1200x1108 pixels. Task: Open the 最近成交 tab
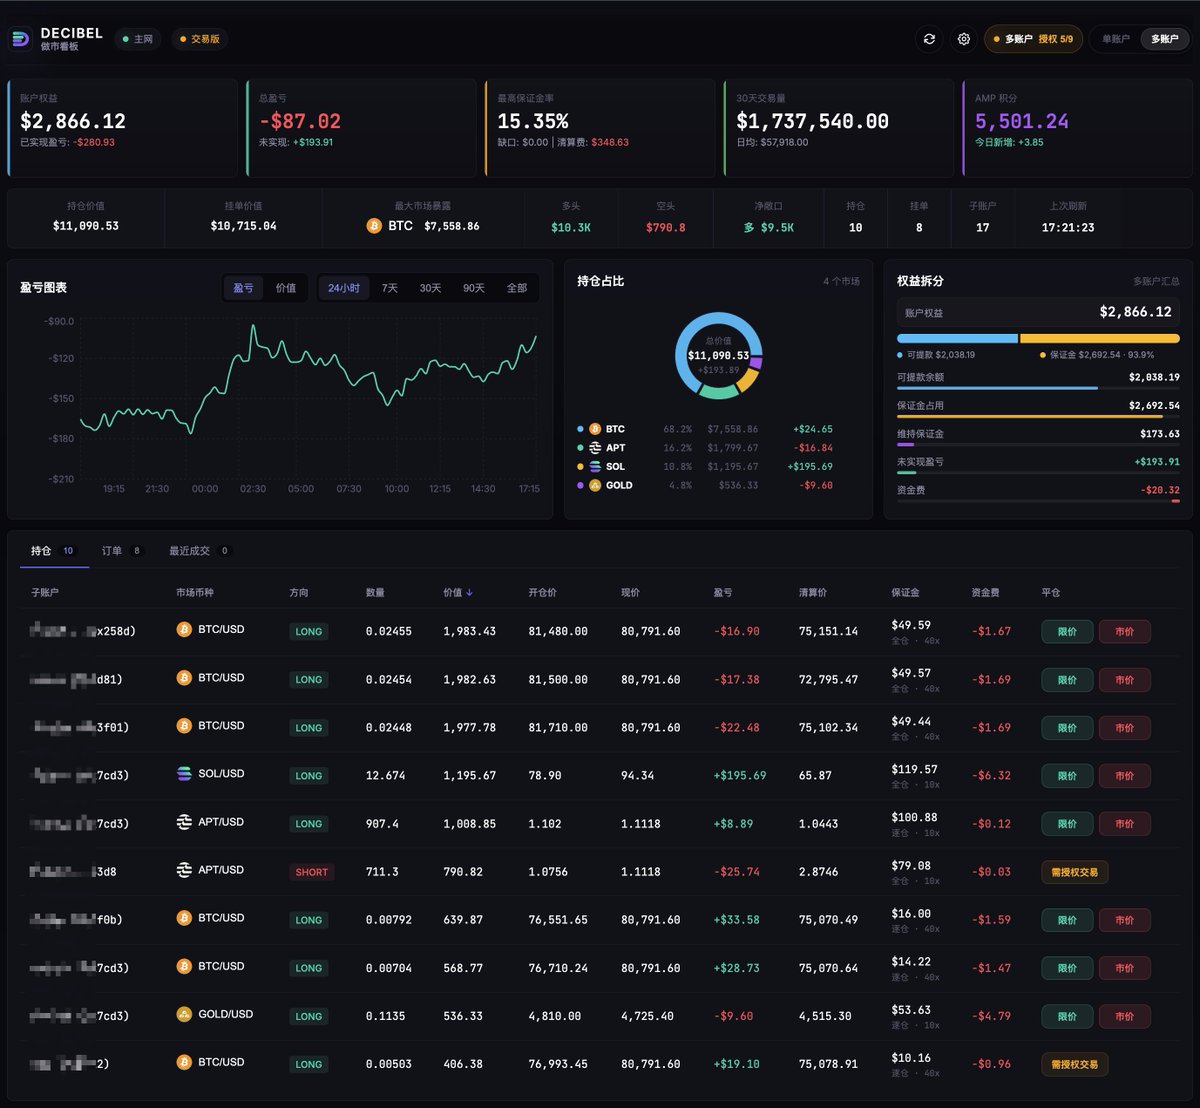point(199,551)
